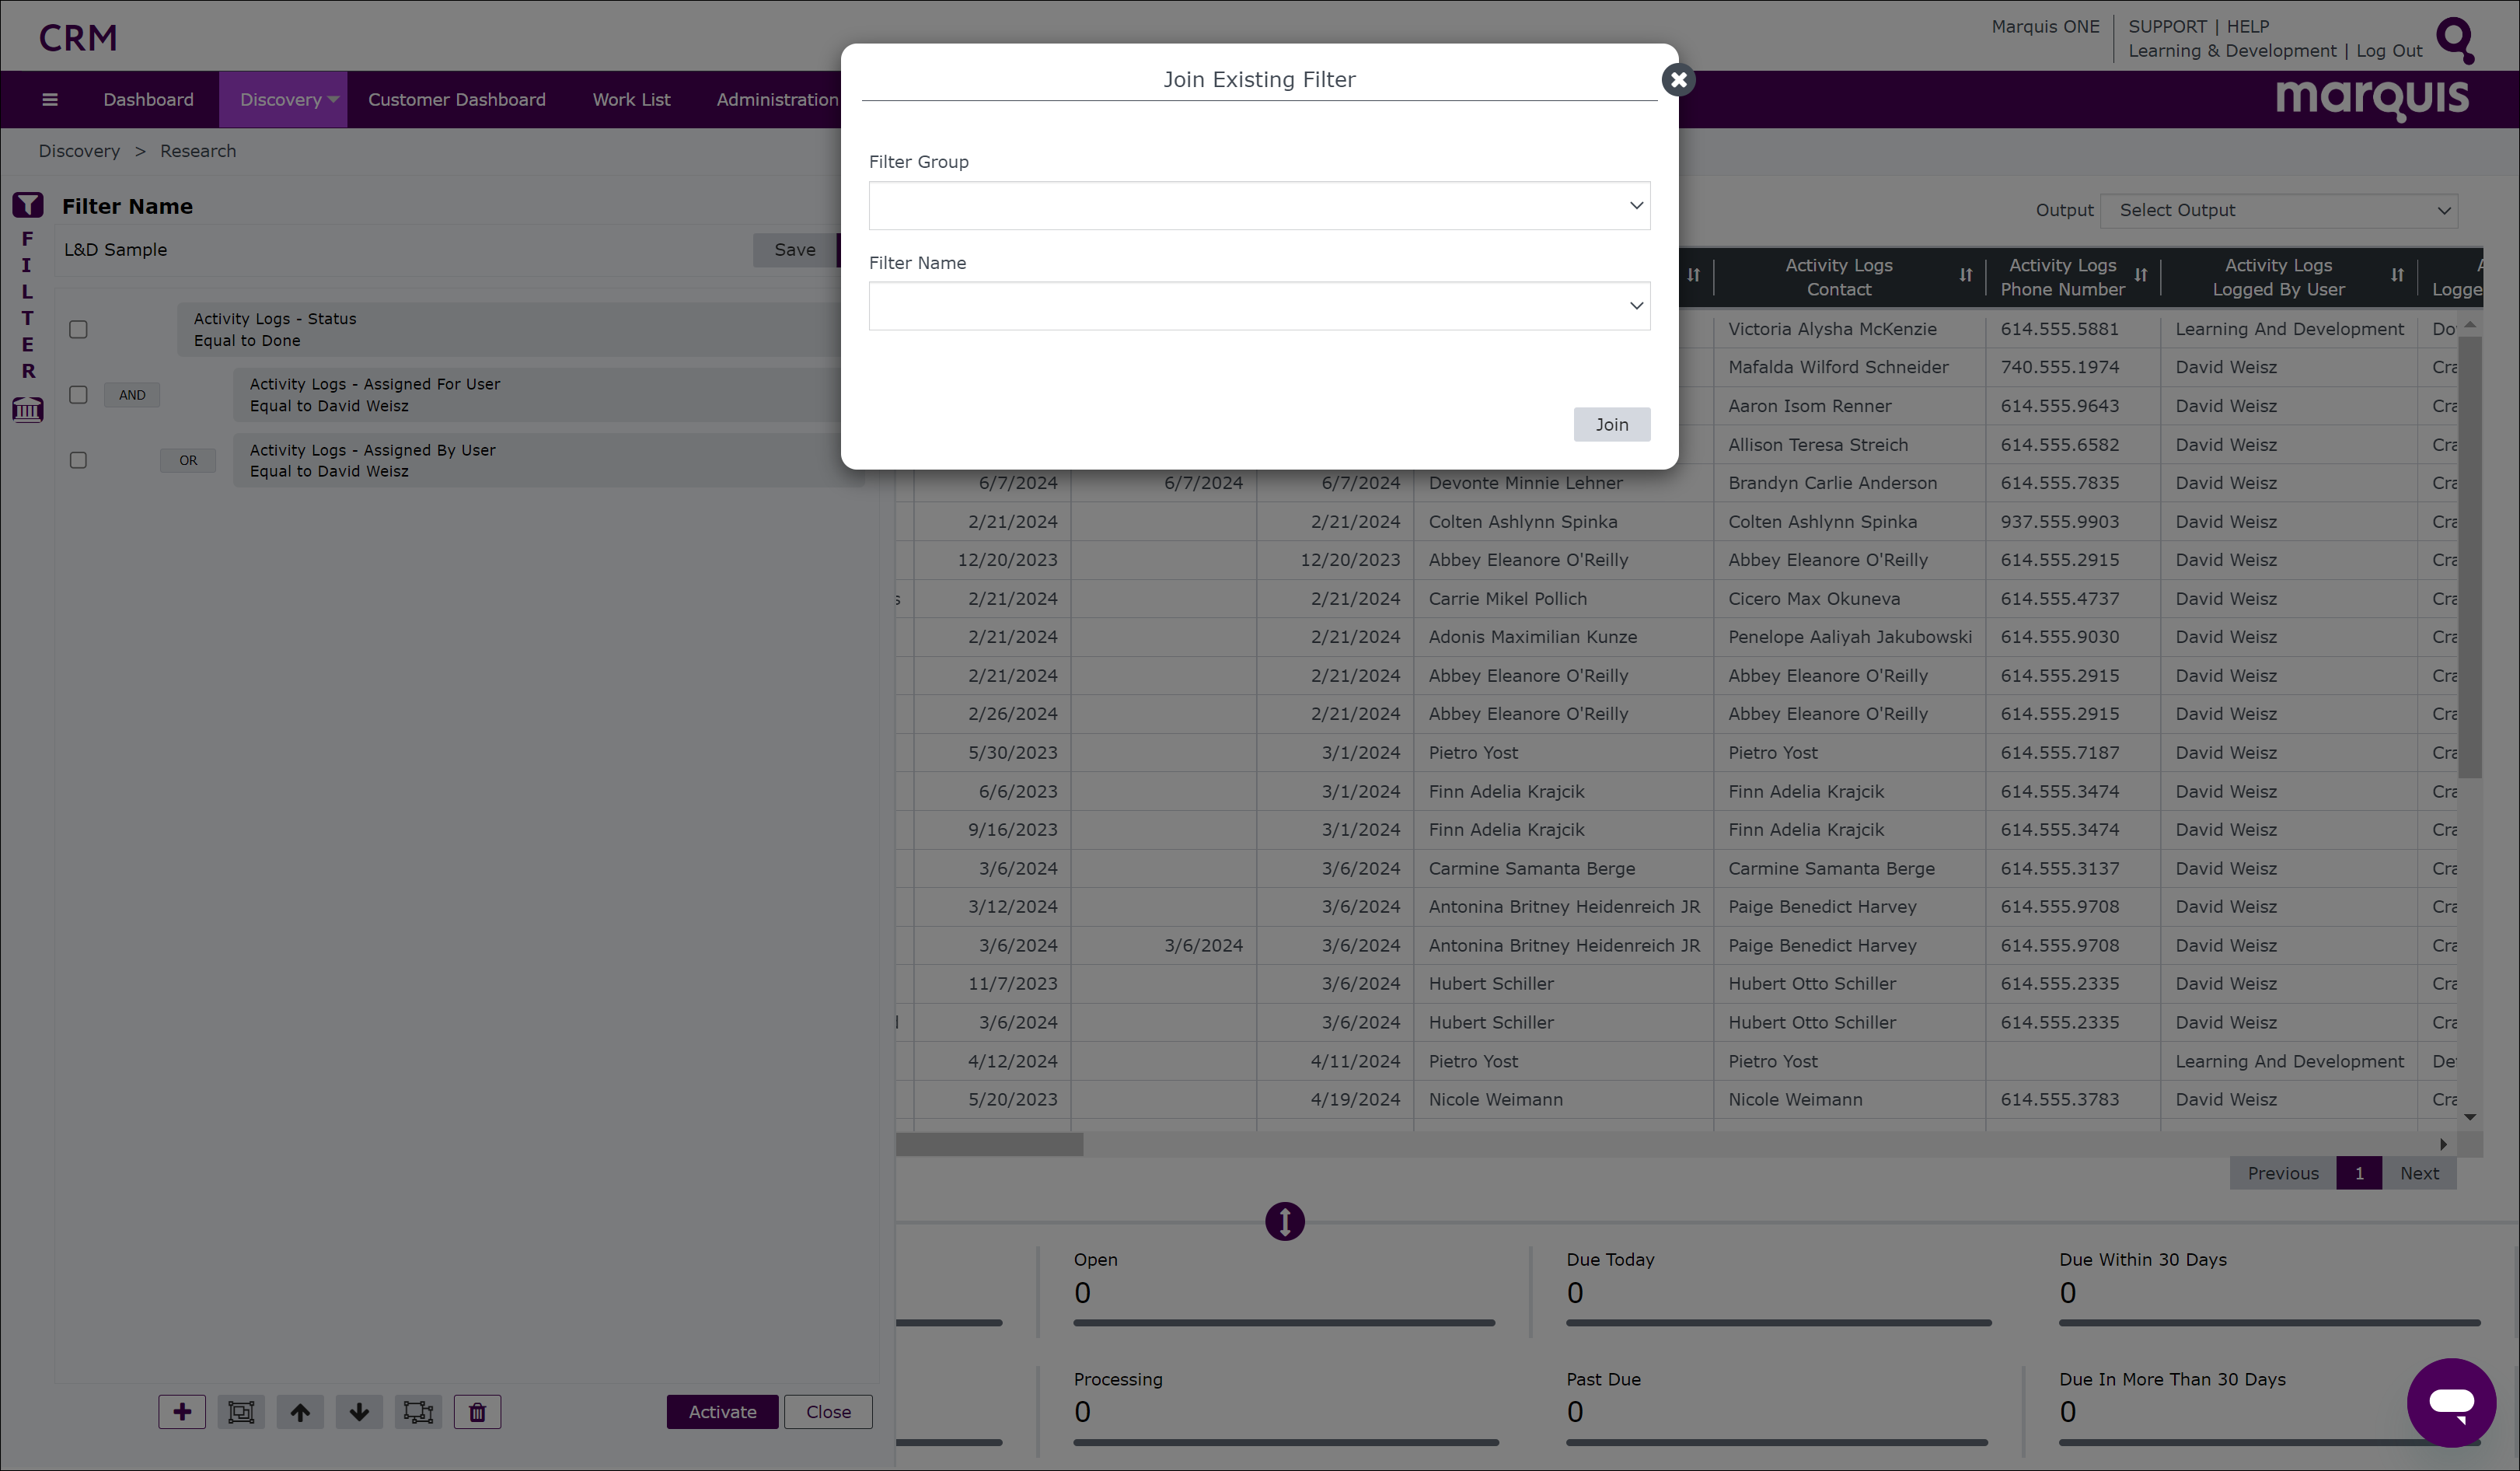2520x1471 pixels.
Task: Expand the Select Output dropdown
Action: 2278,210
